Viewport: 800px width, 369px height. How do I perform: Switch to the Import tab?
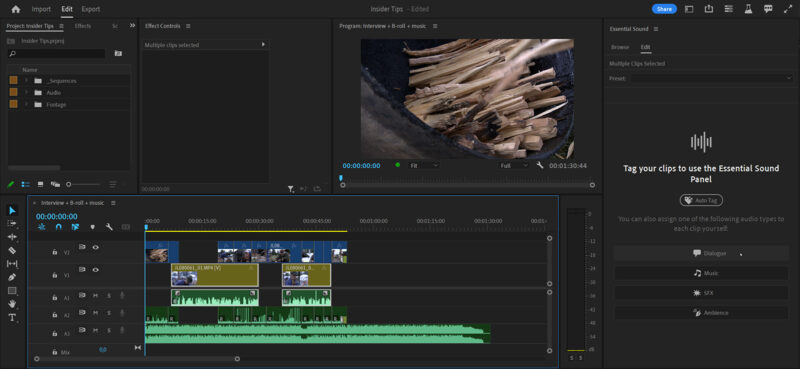pos(41,9)
